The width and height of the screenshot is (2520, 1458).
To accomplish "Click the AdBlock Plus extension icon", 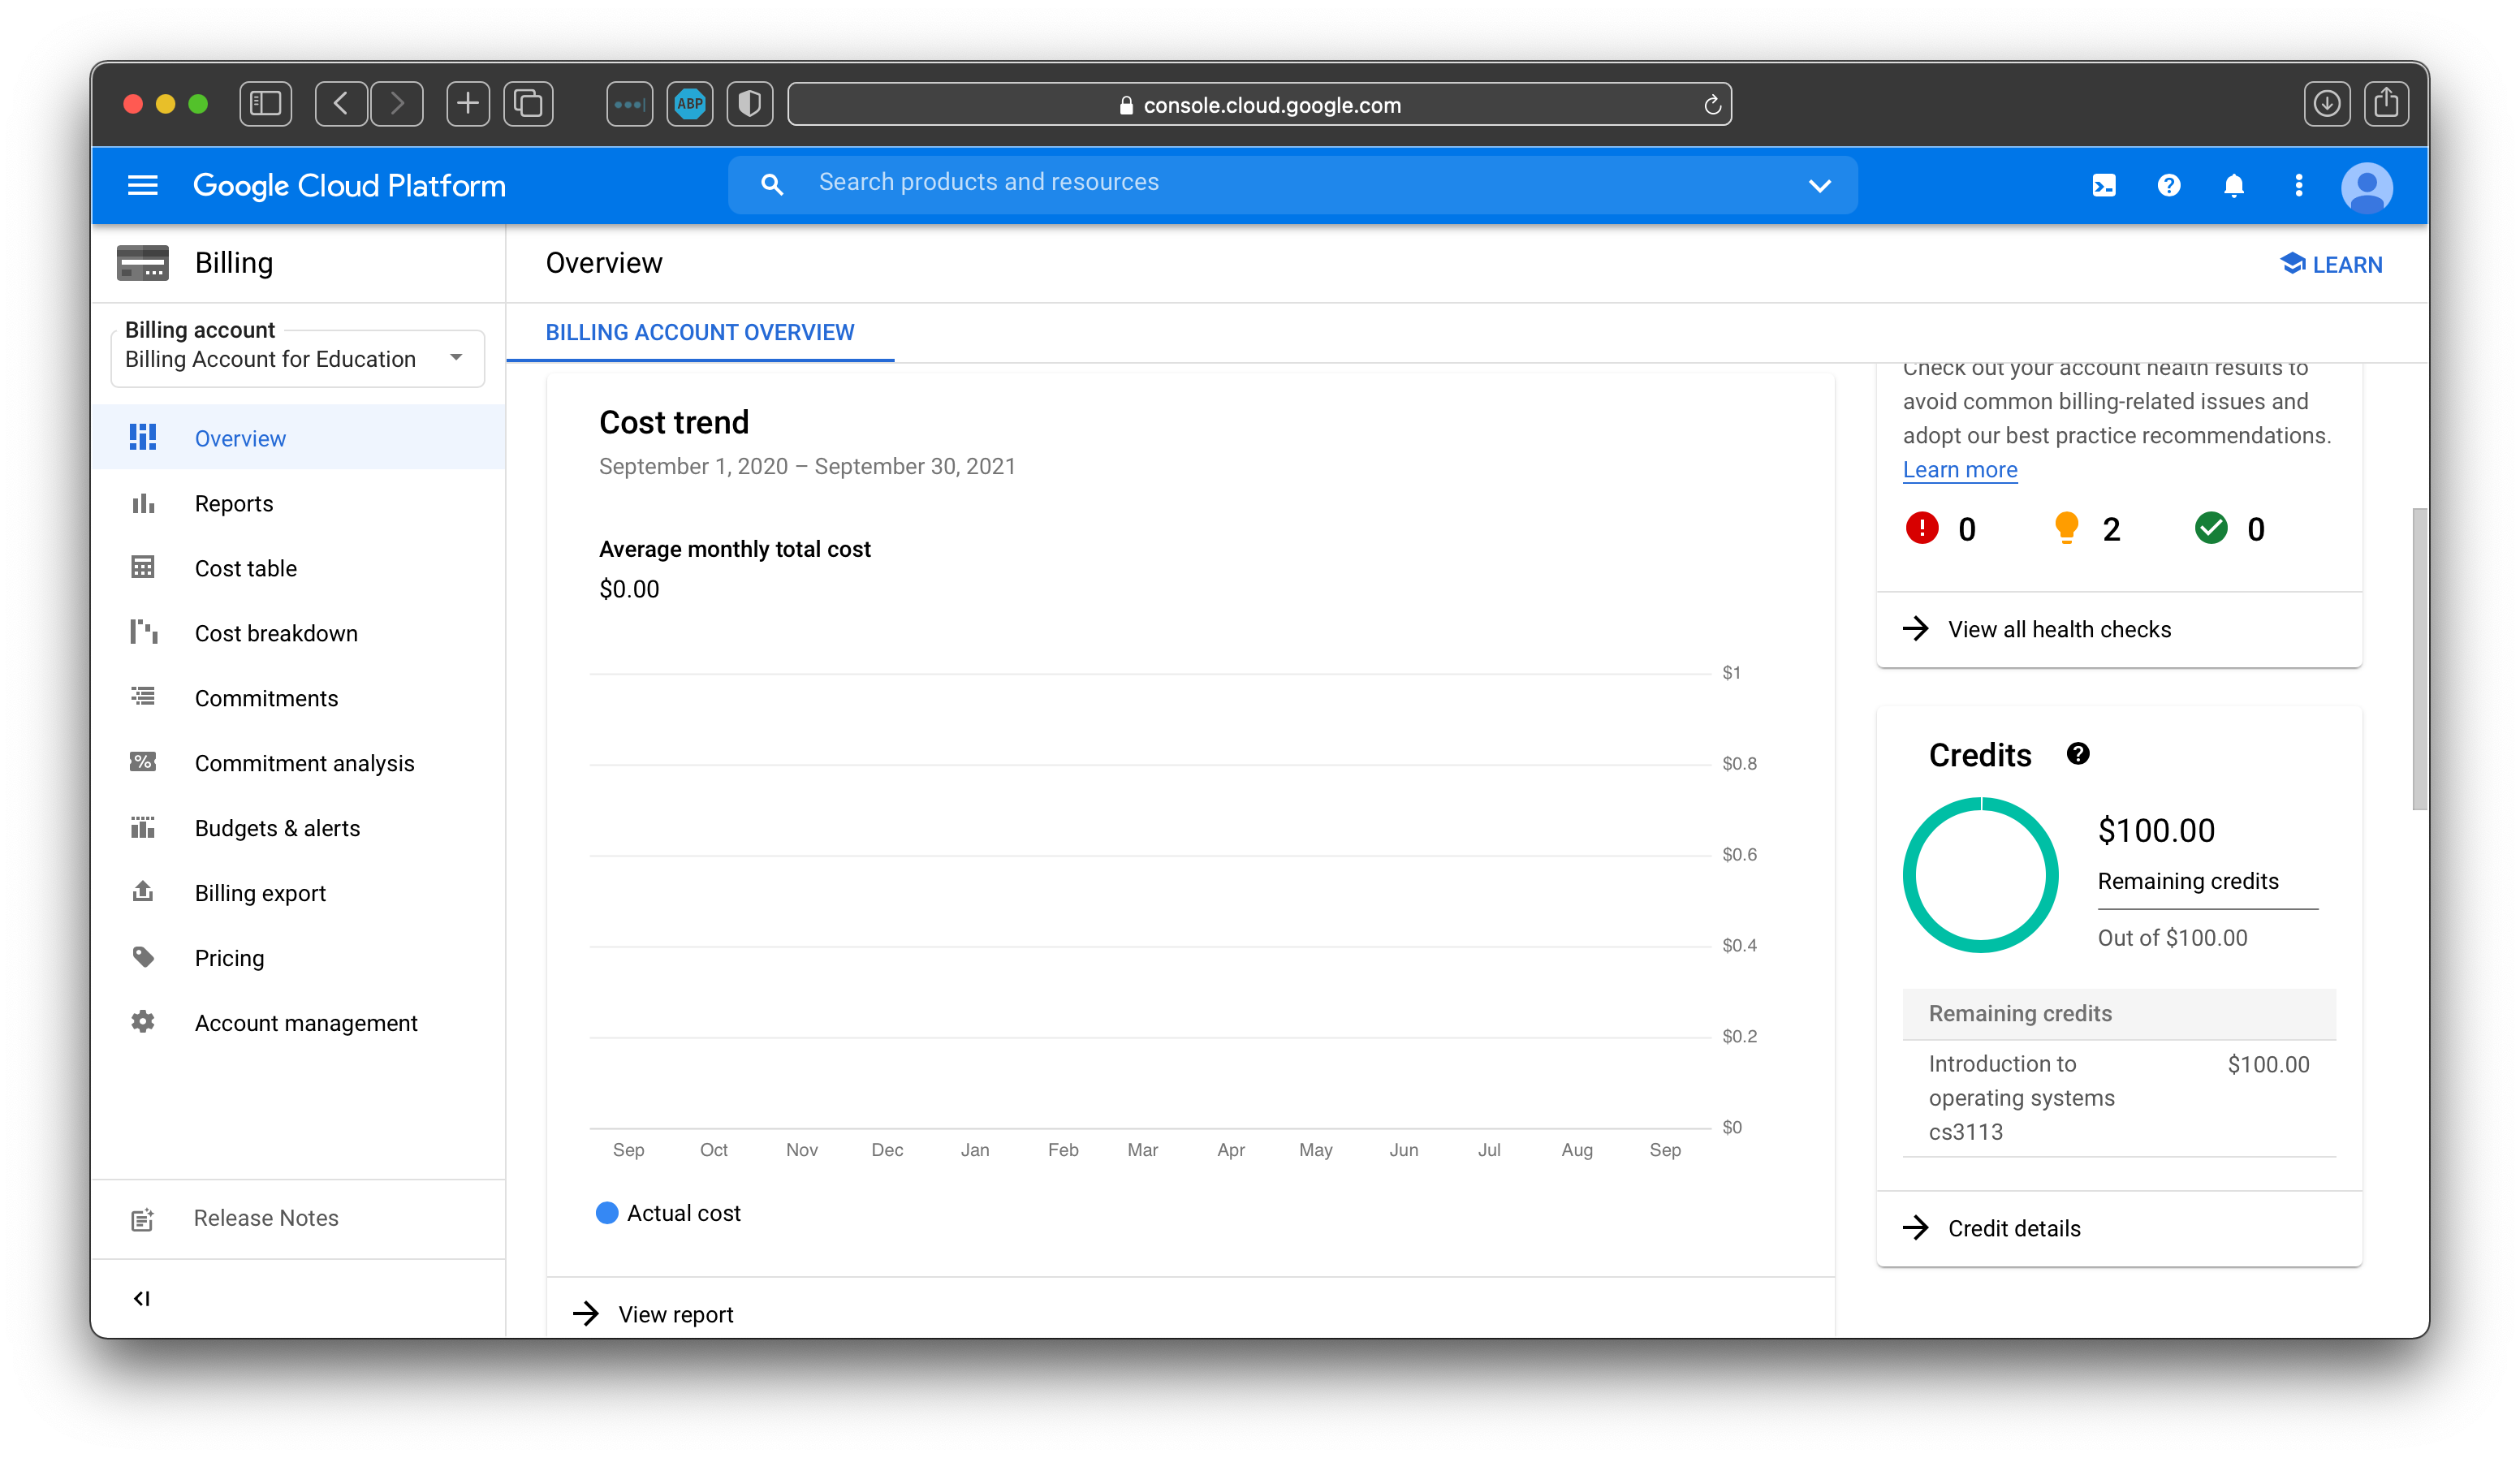I will pos(690,104).
